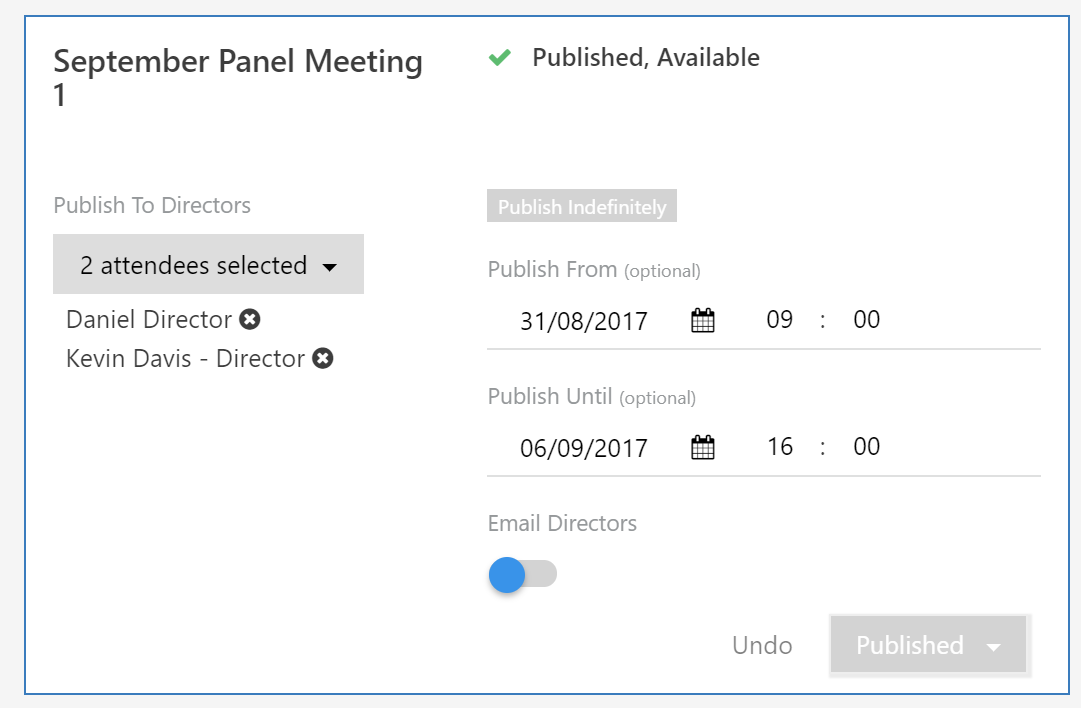1081x708 pixels.
Task: Remove Kevin Davis - Director attendee
Action: [323, 358]
